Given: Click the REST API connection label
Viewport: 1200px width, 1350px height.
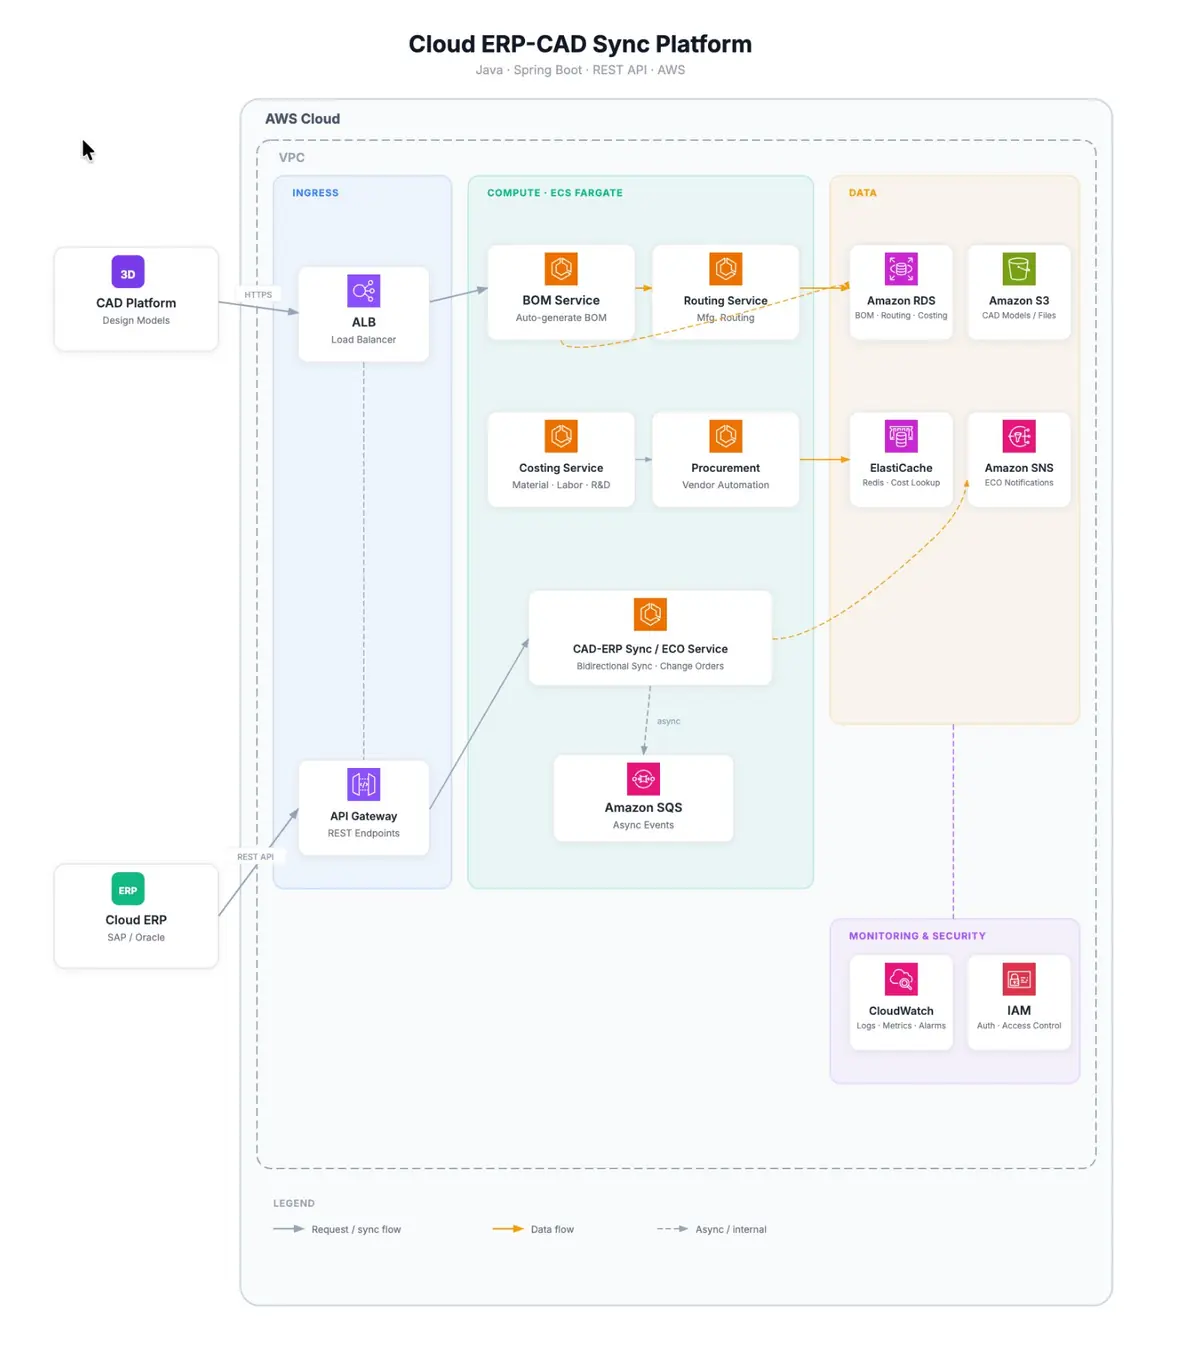Looking at the screenshot, I should click(257, 856).
